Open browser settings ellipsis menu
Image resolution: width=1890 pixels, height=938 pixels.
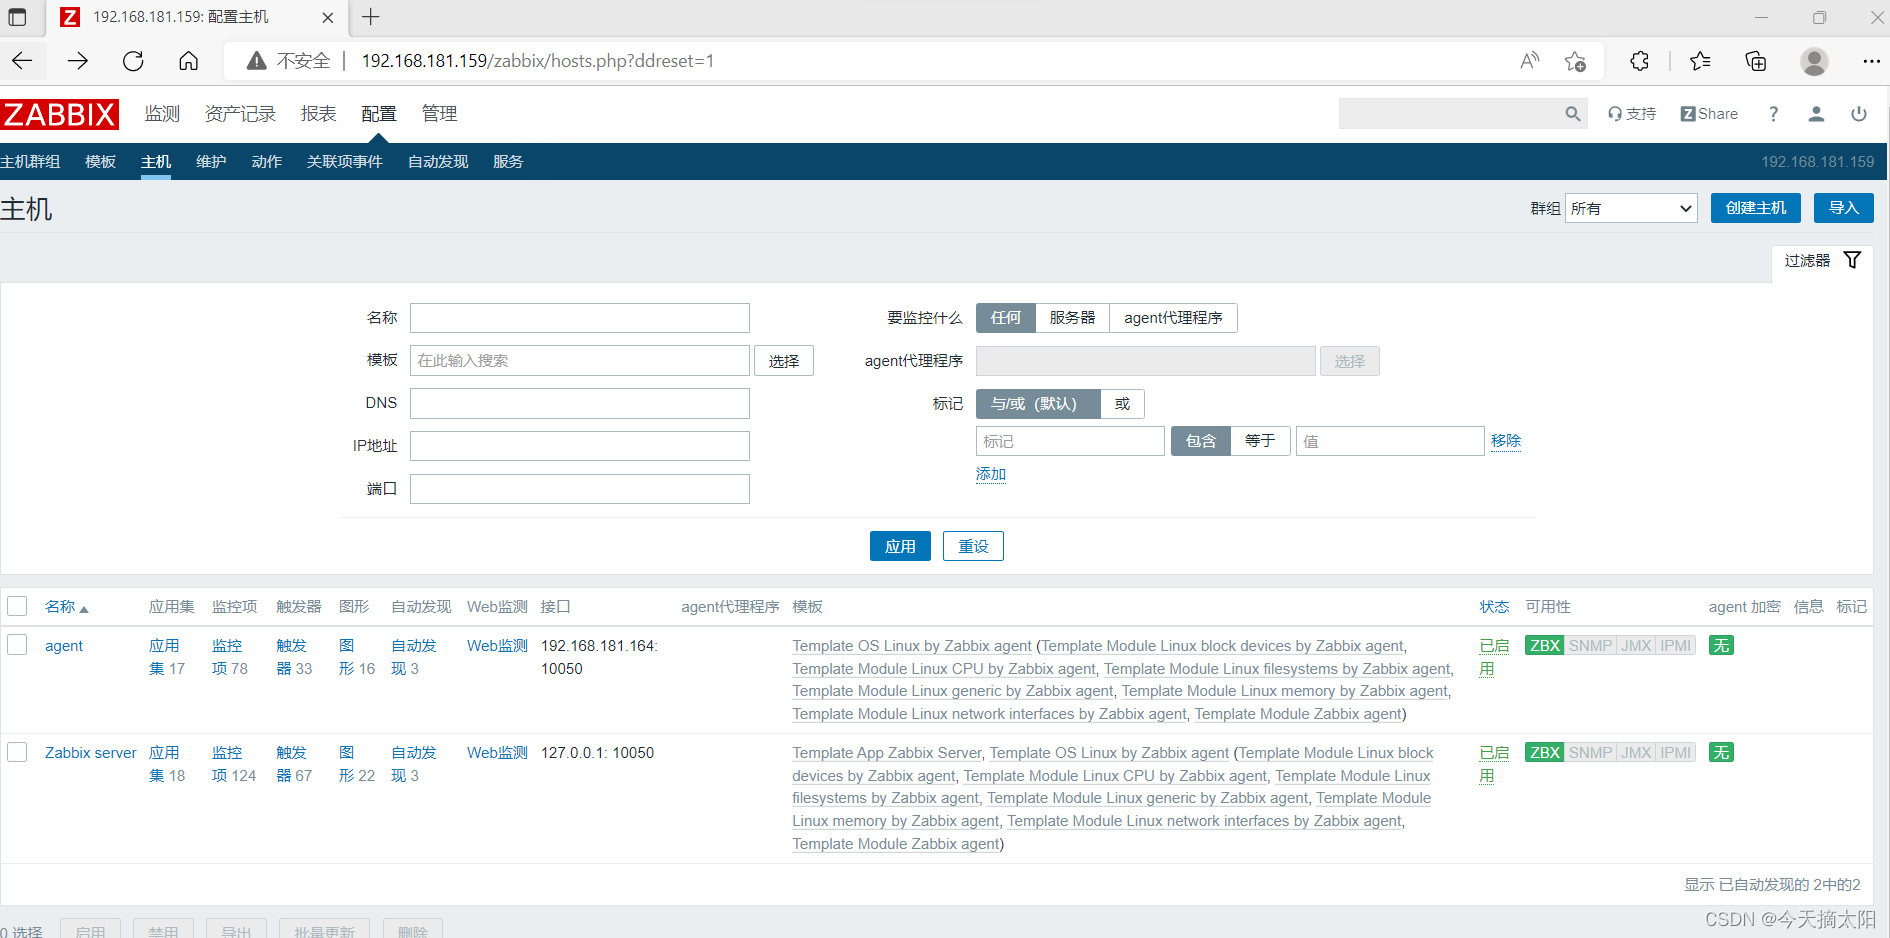[1871, 61]
